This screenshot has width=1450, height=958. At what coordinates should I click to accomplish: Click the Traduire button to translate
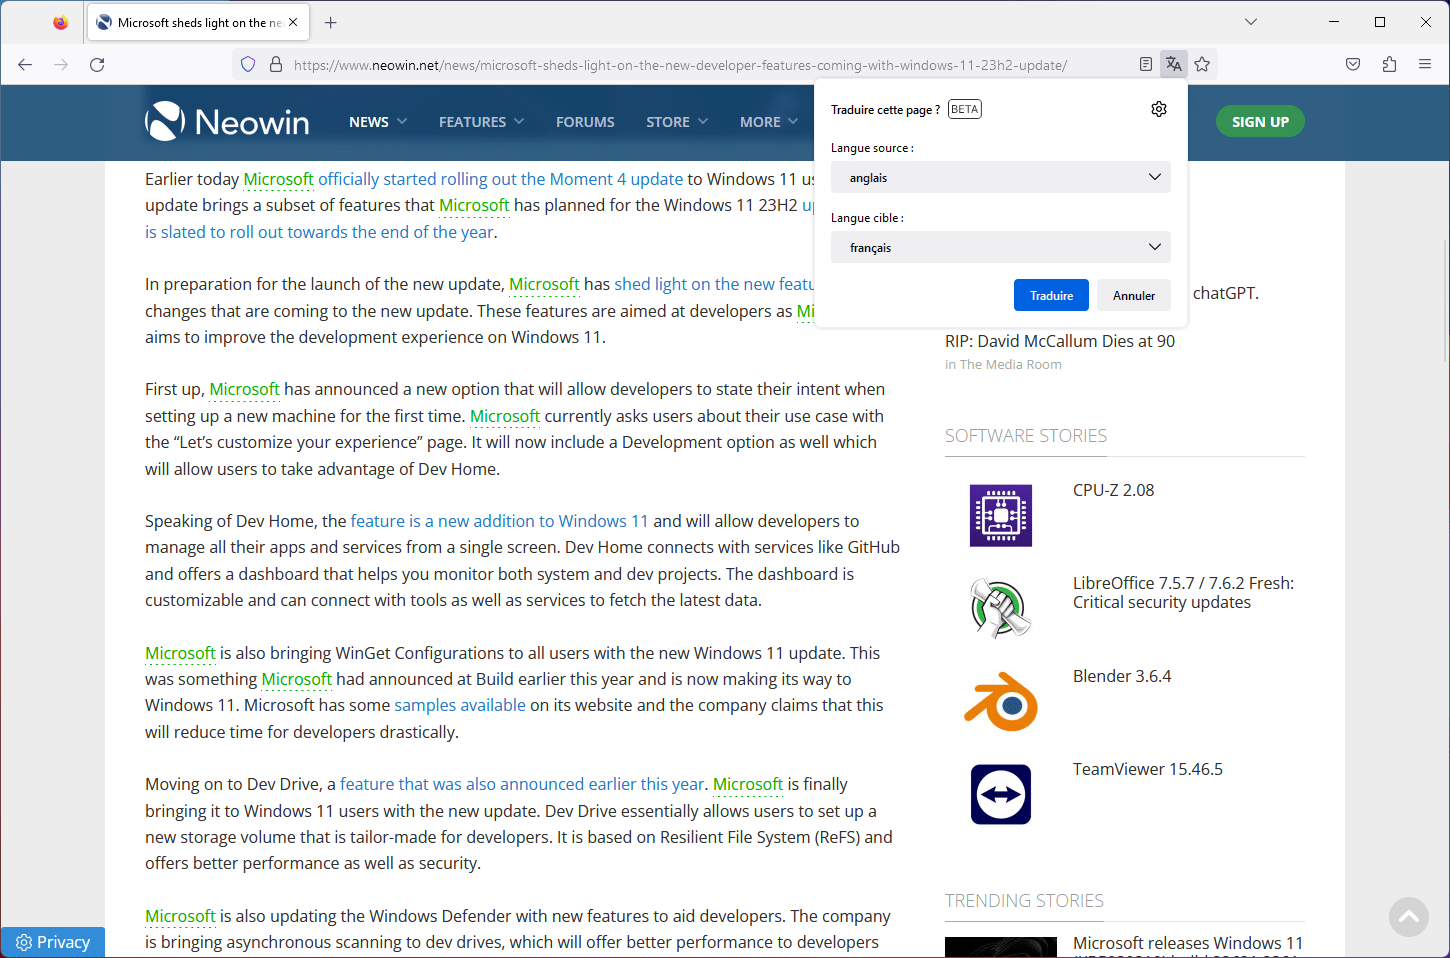(1051, 295)
